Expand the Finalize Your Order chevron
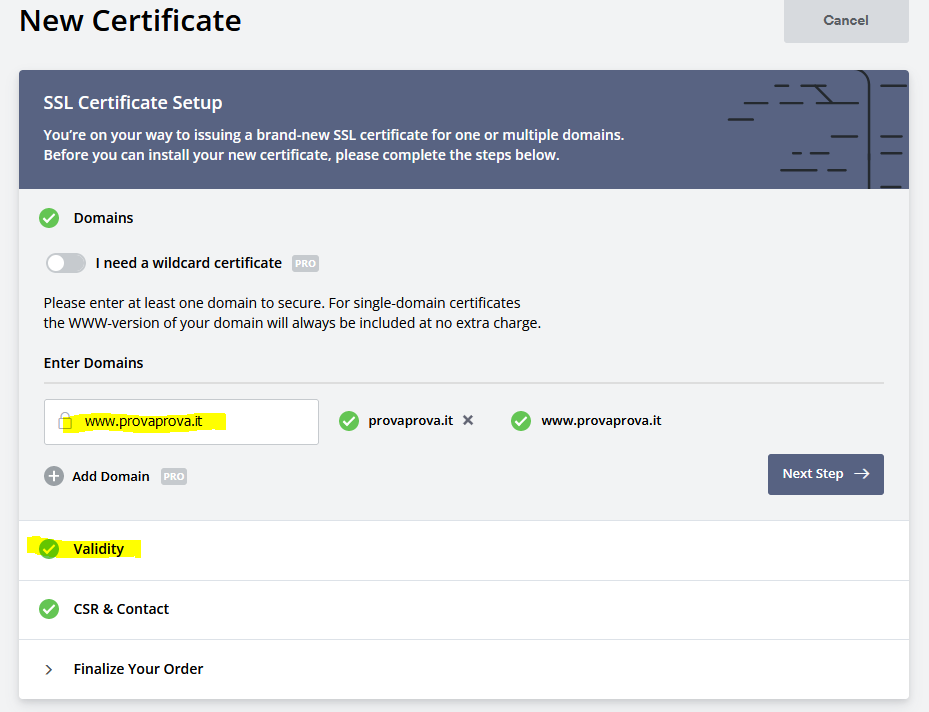Image resolution: width=929 pixels, height=712 pixels. tap(49, 669)
